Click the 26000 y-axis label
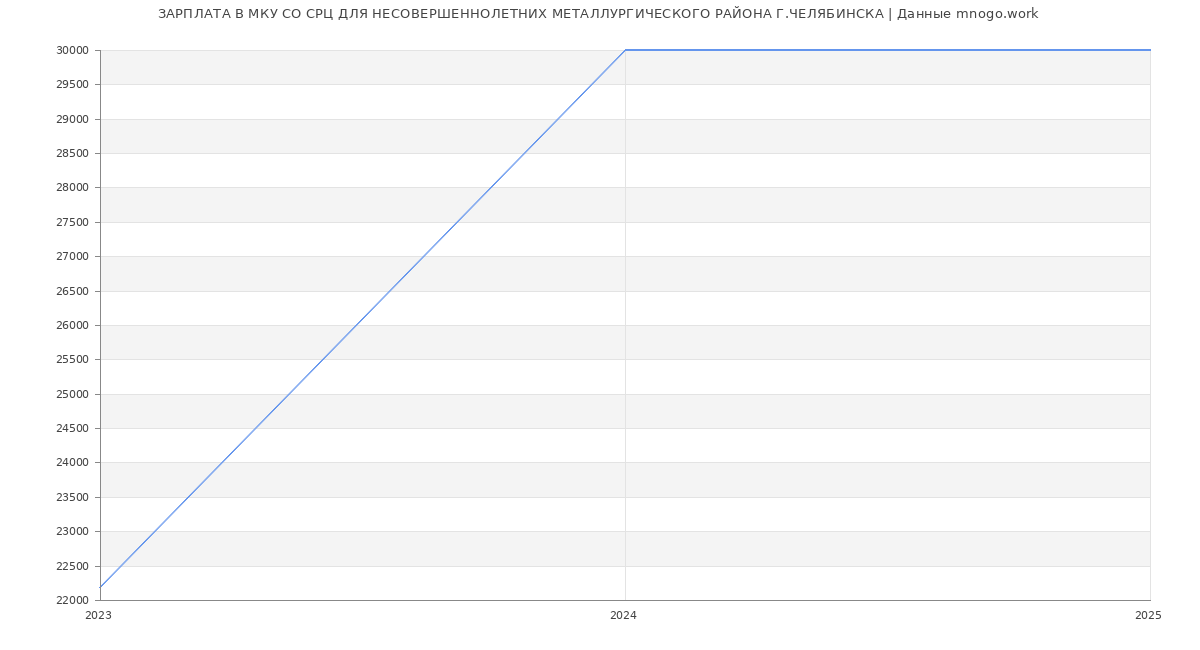This screenshot has width=1200, height=650. (72, 325)
